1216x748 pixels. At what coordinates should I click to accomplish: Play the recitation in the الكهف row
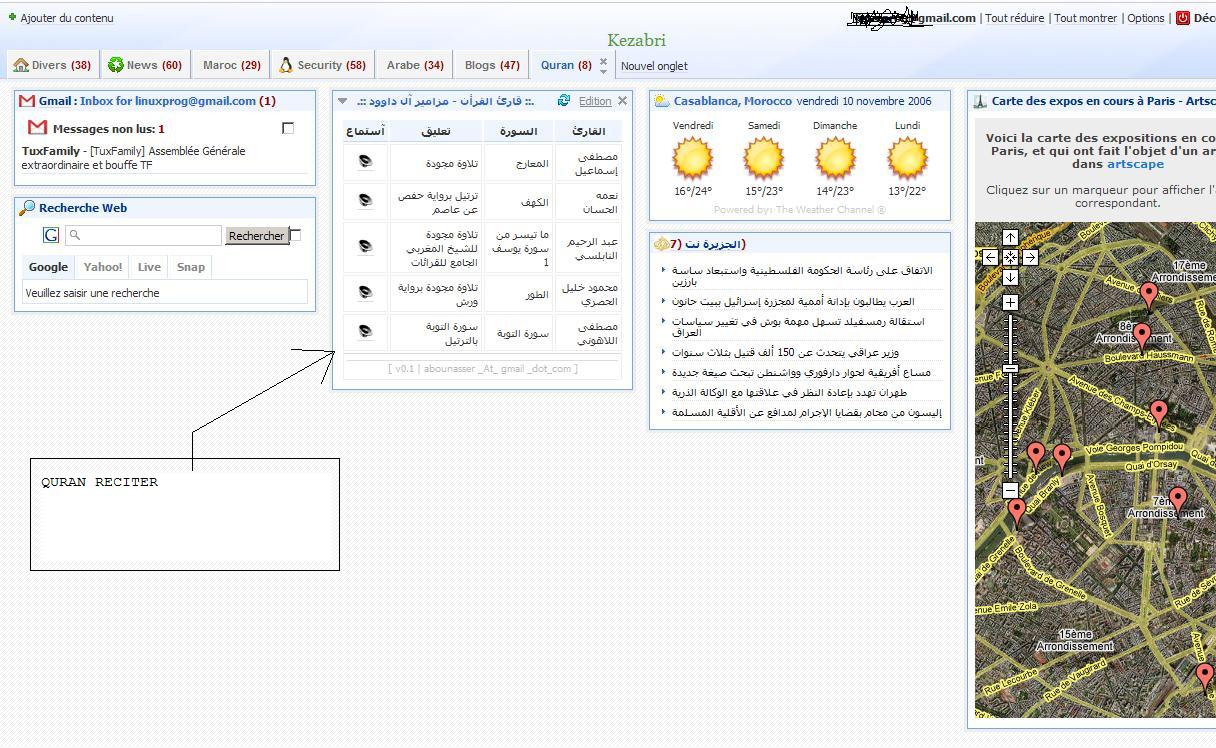[x=365, y=201]
